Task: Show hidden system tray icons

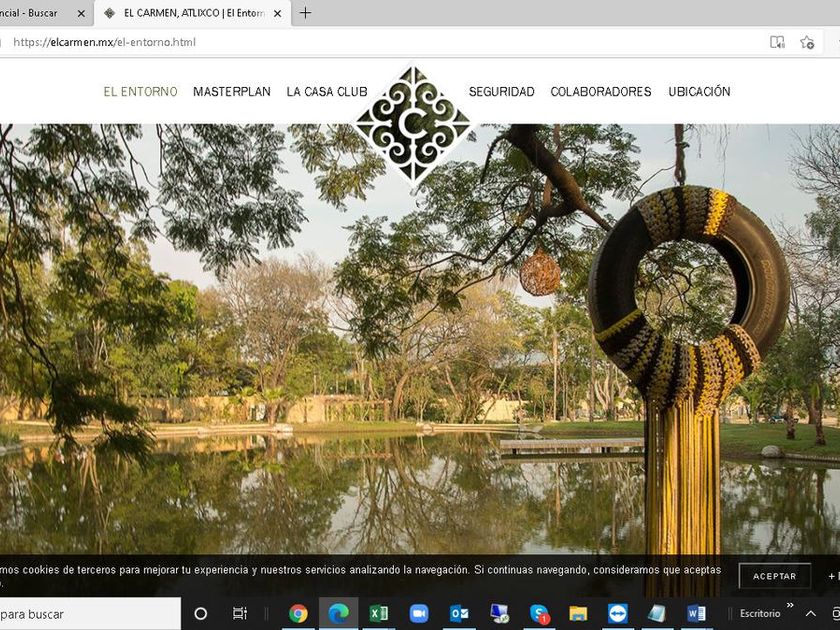Action: (x=811, y=613)
